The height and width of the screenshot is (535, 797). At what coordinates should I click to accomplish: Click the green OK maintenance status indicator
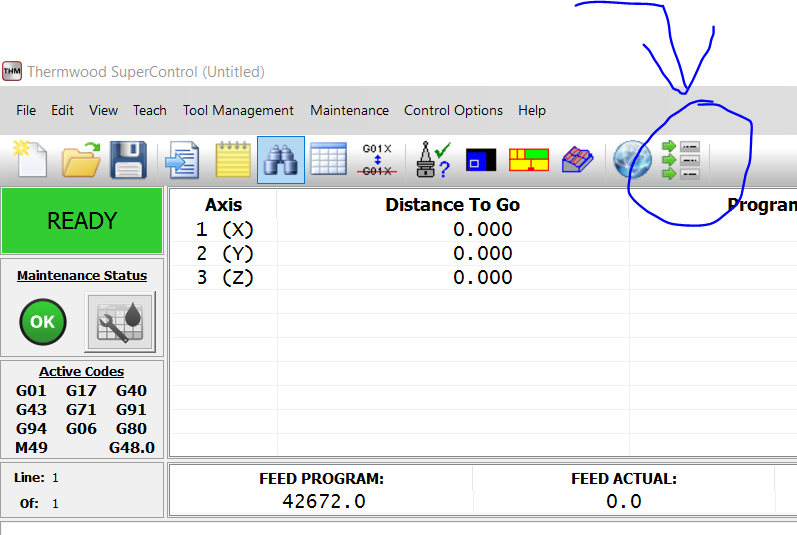coord(43,322)
